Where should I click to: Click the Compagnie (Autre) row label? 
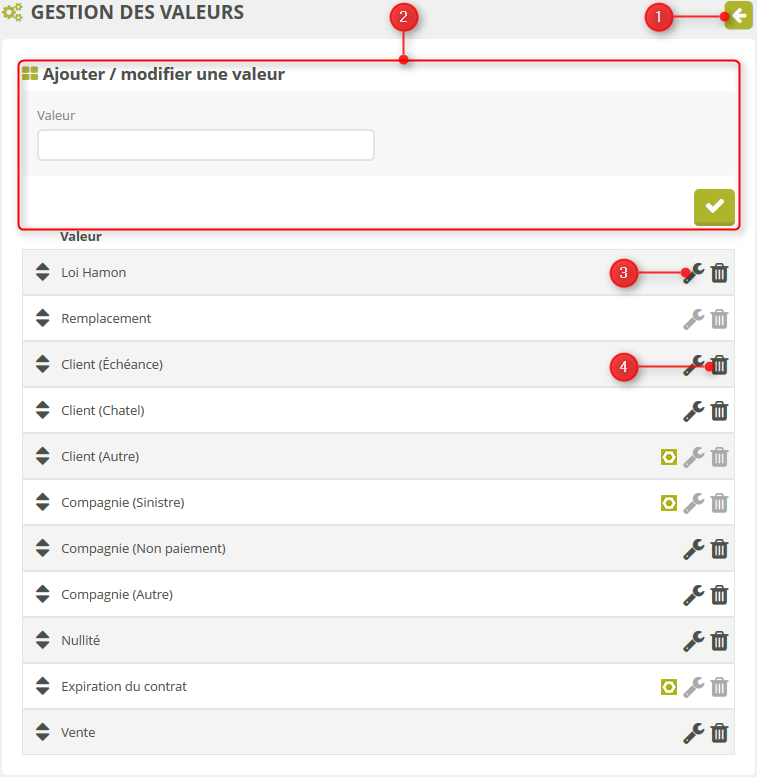click(117, 595)
